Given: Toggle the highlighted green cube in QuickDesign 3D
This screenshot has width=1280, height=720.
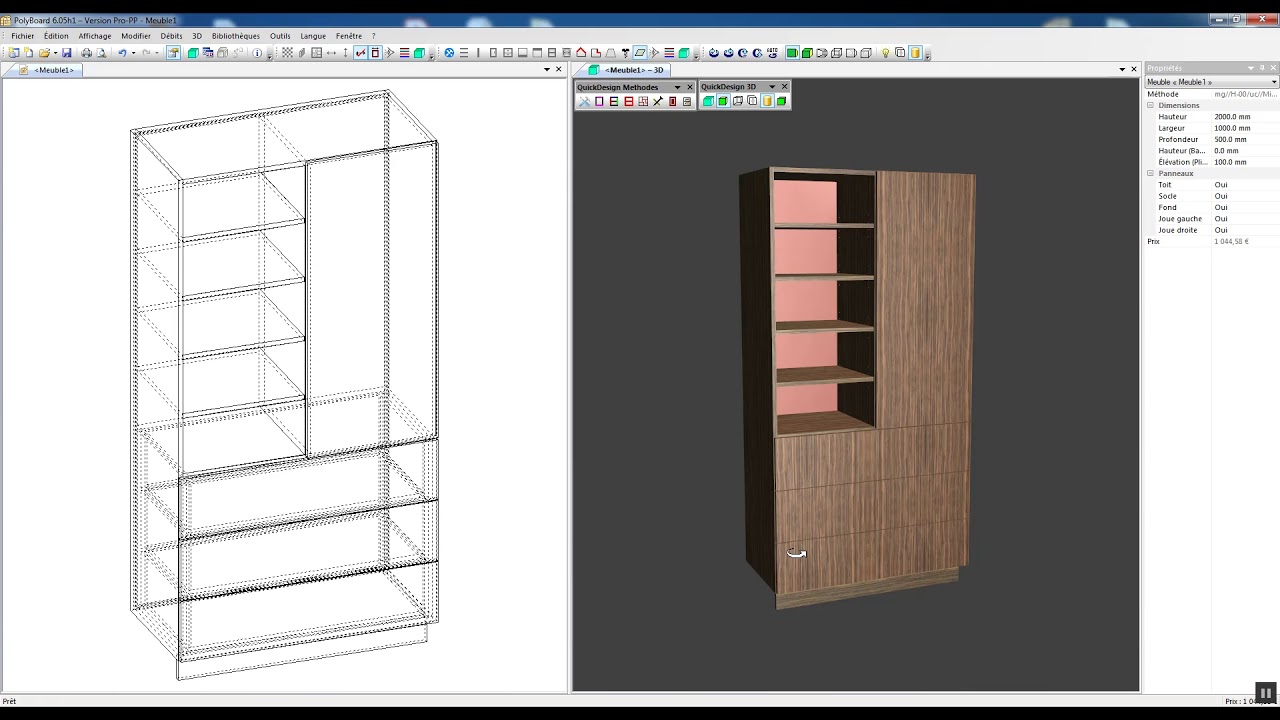Looking at the screenshot, I should coord(723,101).
